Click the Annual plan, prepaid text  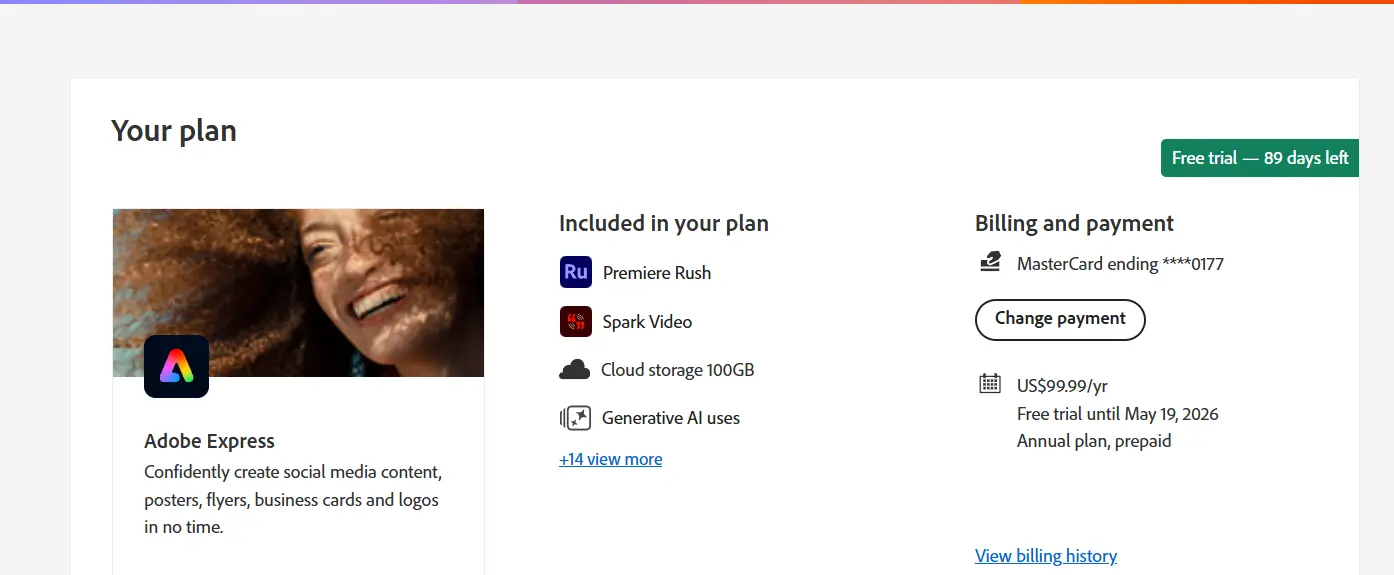(x=1094, y=441)
